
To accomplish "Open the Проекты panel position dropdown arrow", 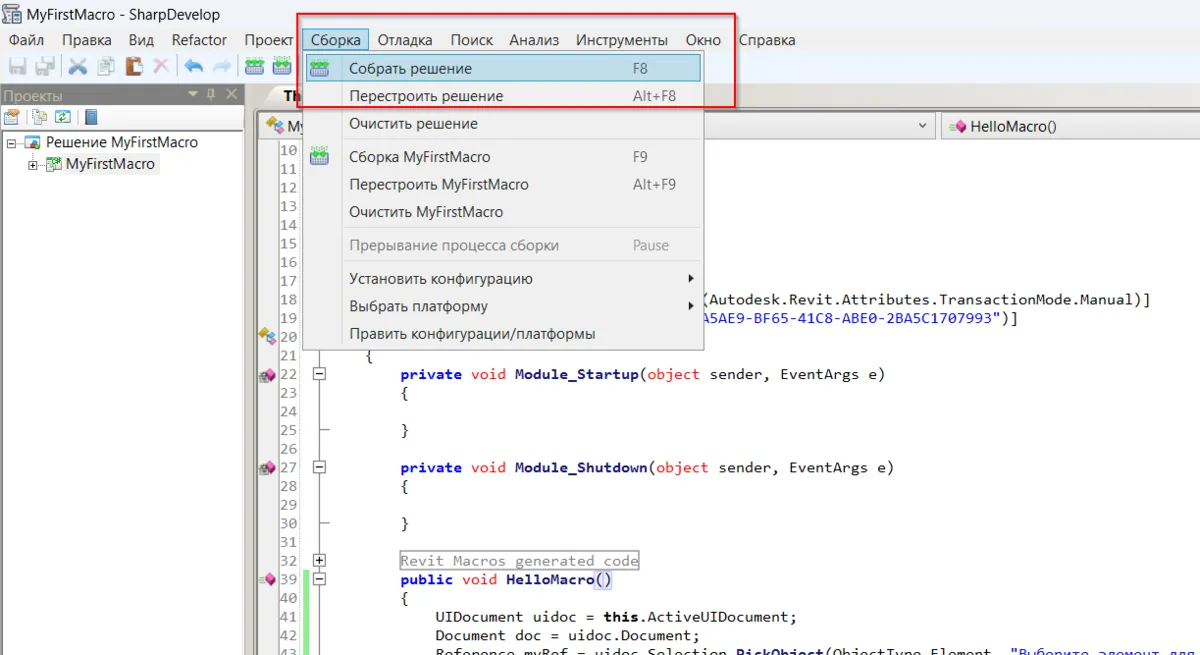I will pos(193,94).
